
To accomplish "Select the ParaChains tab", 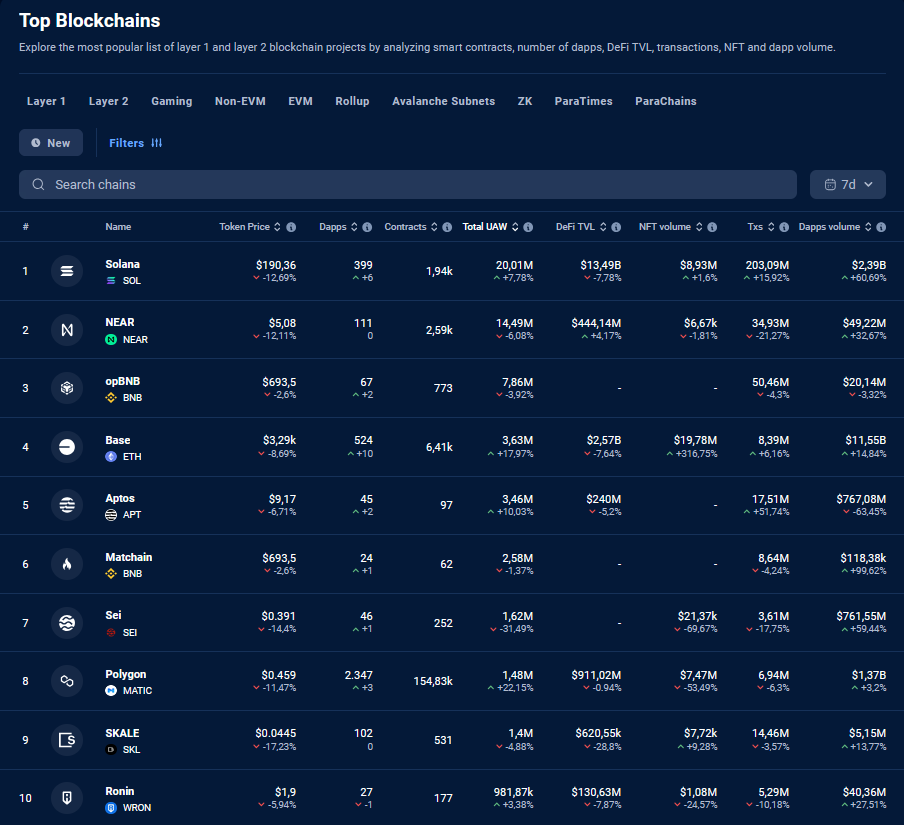I will (666, 101).
